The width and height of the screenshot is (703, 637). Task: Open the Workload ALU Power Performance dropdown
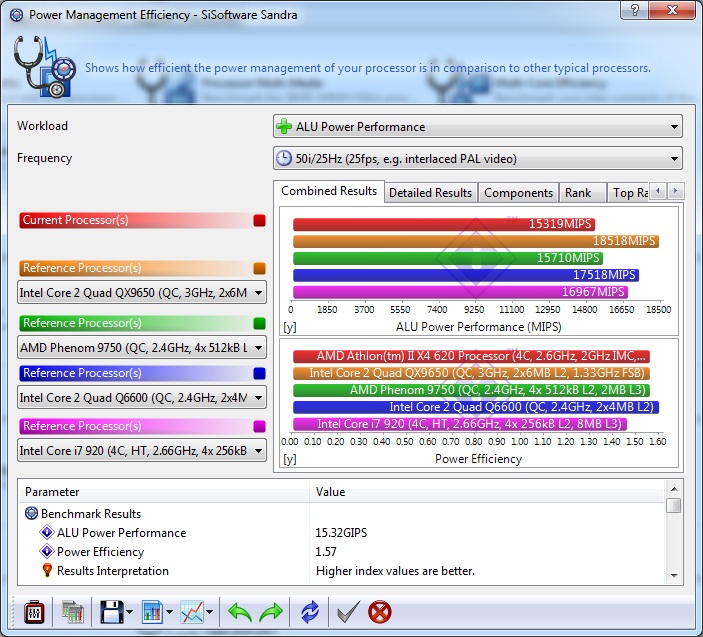[477, 126]
